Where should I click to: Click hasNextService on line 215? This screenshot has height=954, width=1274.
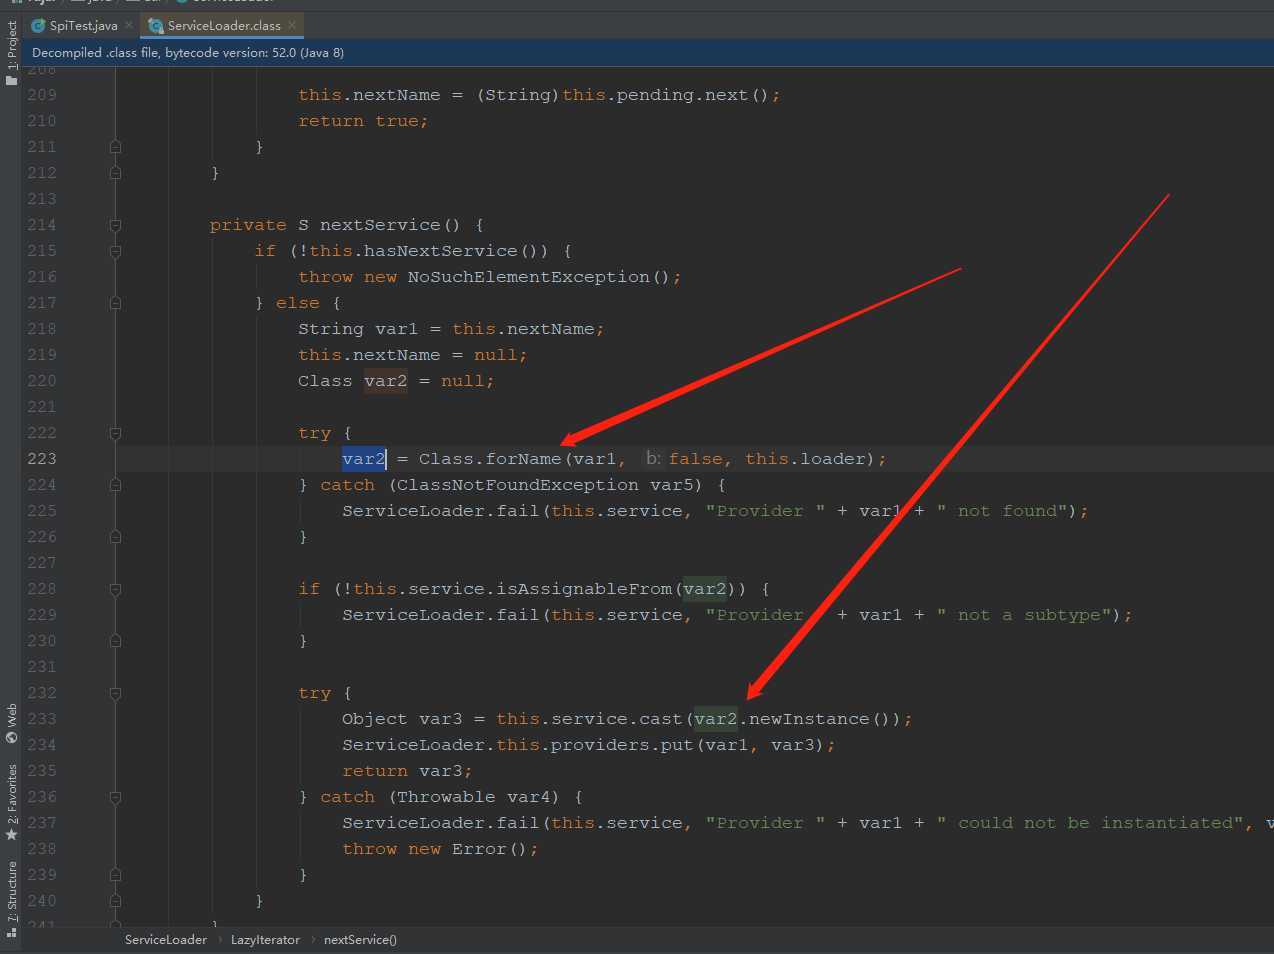point(441,251)
